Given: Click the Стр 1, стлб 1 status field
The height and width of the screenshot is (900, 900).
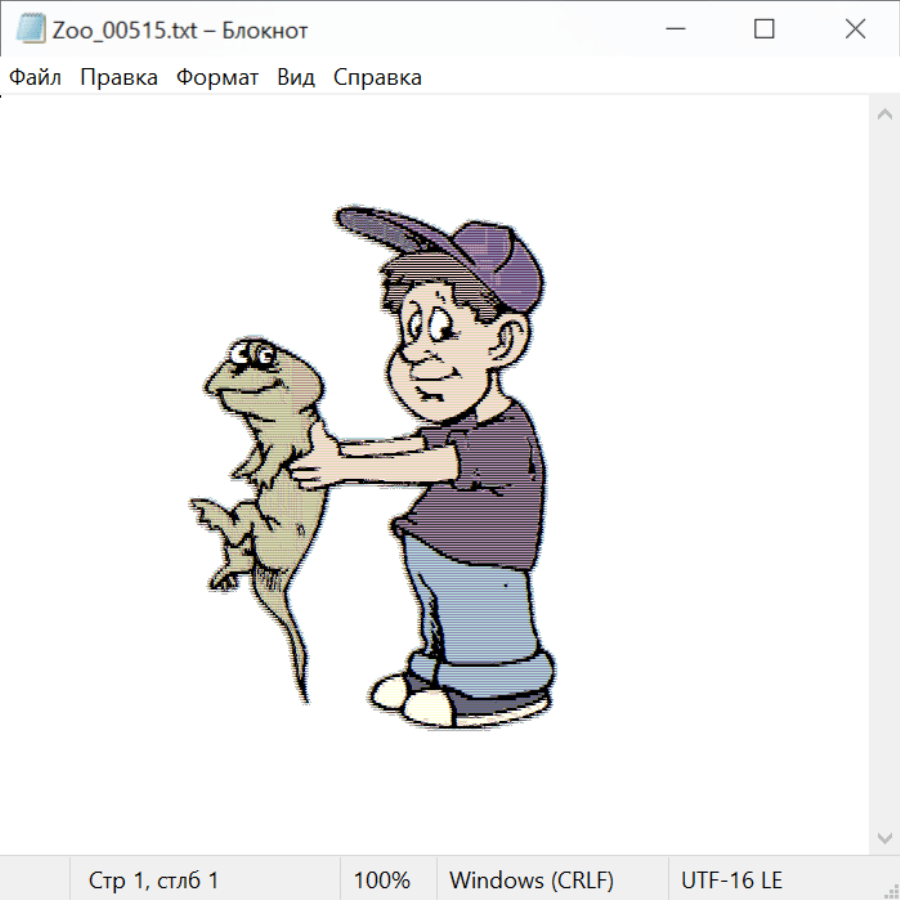Looking at the screenshot, I should coord(153,880).
